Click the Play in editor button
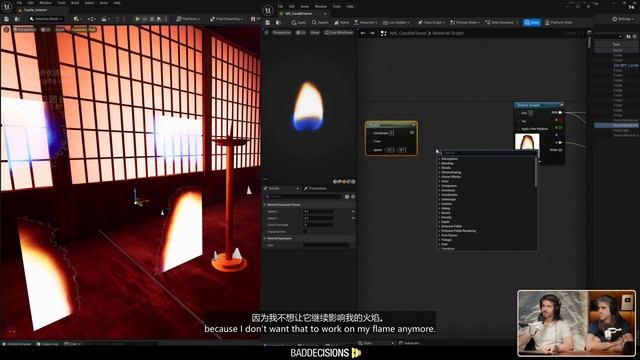Screen dimensions: 640x360 click(x=138, y=19)
